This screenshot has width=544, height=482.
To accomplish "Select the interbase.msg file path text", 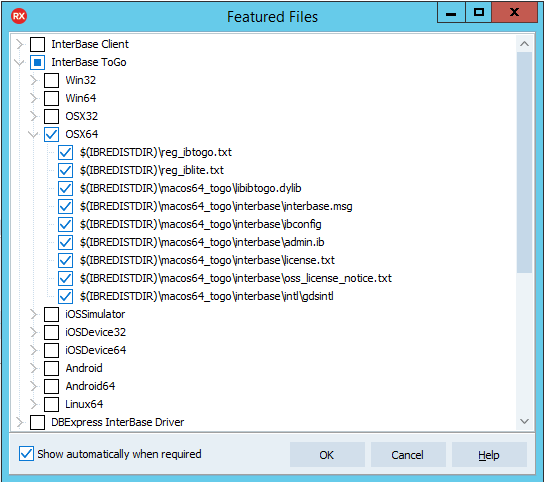I will click(x=216, y=206).
